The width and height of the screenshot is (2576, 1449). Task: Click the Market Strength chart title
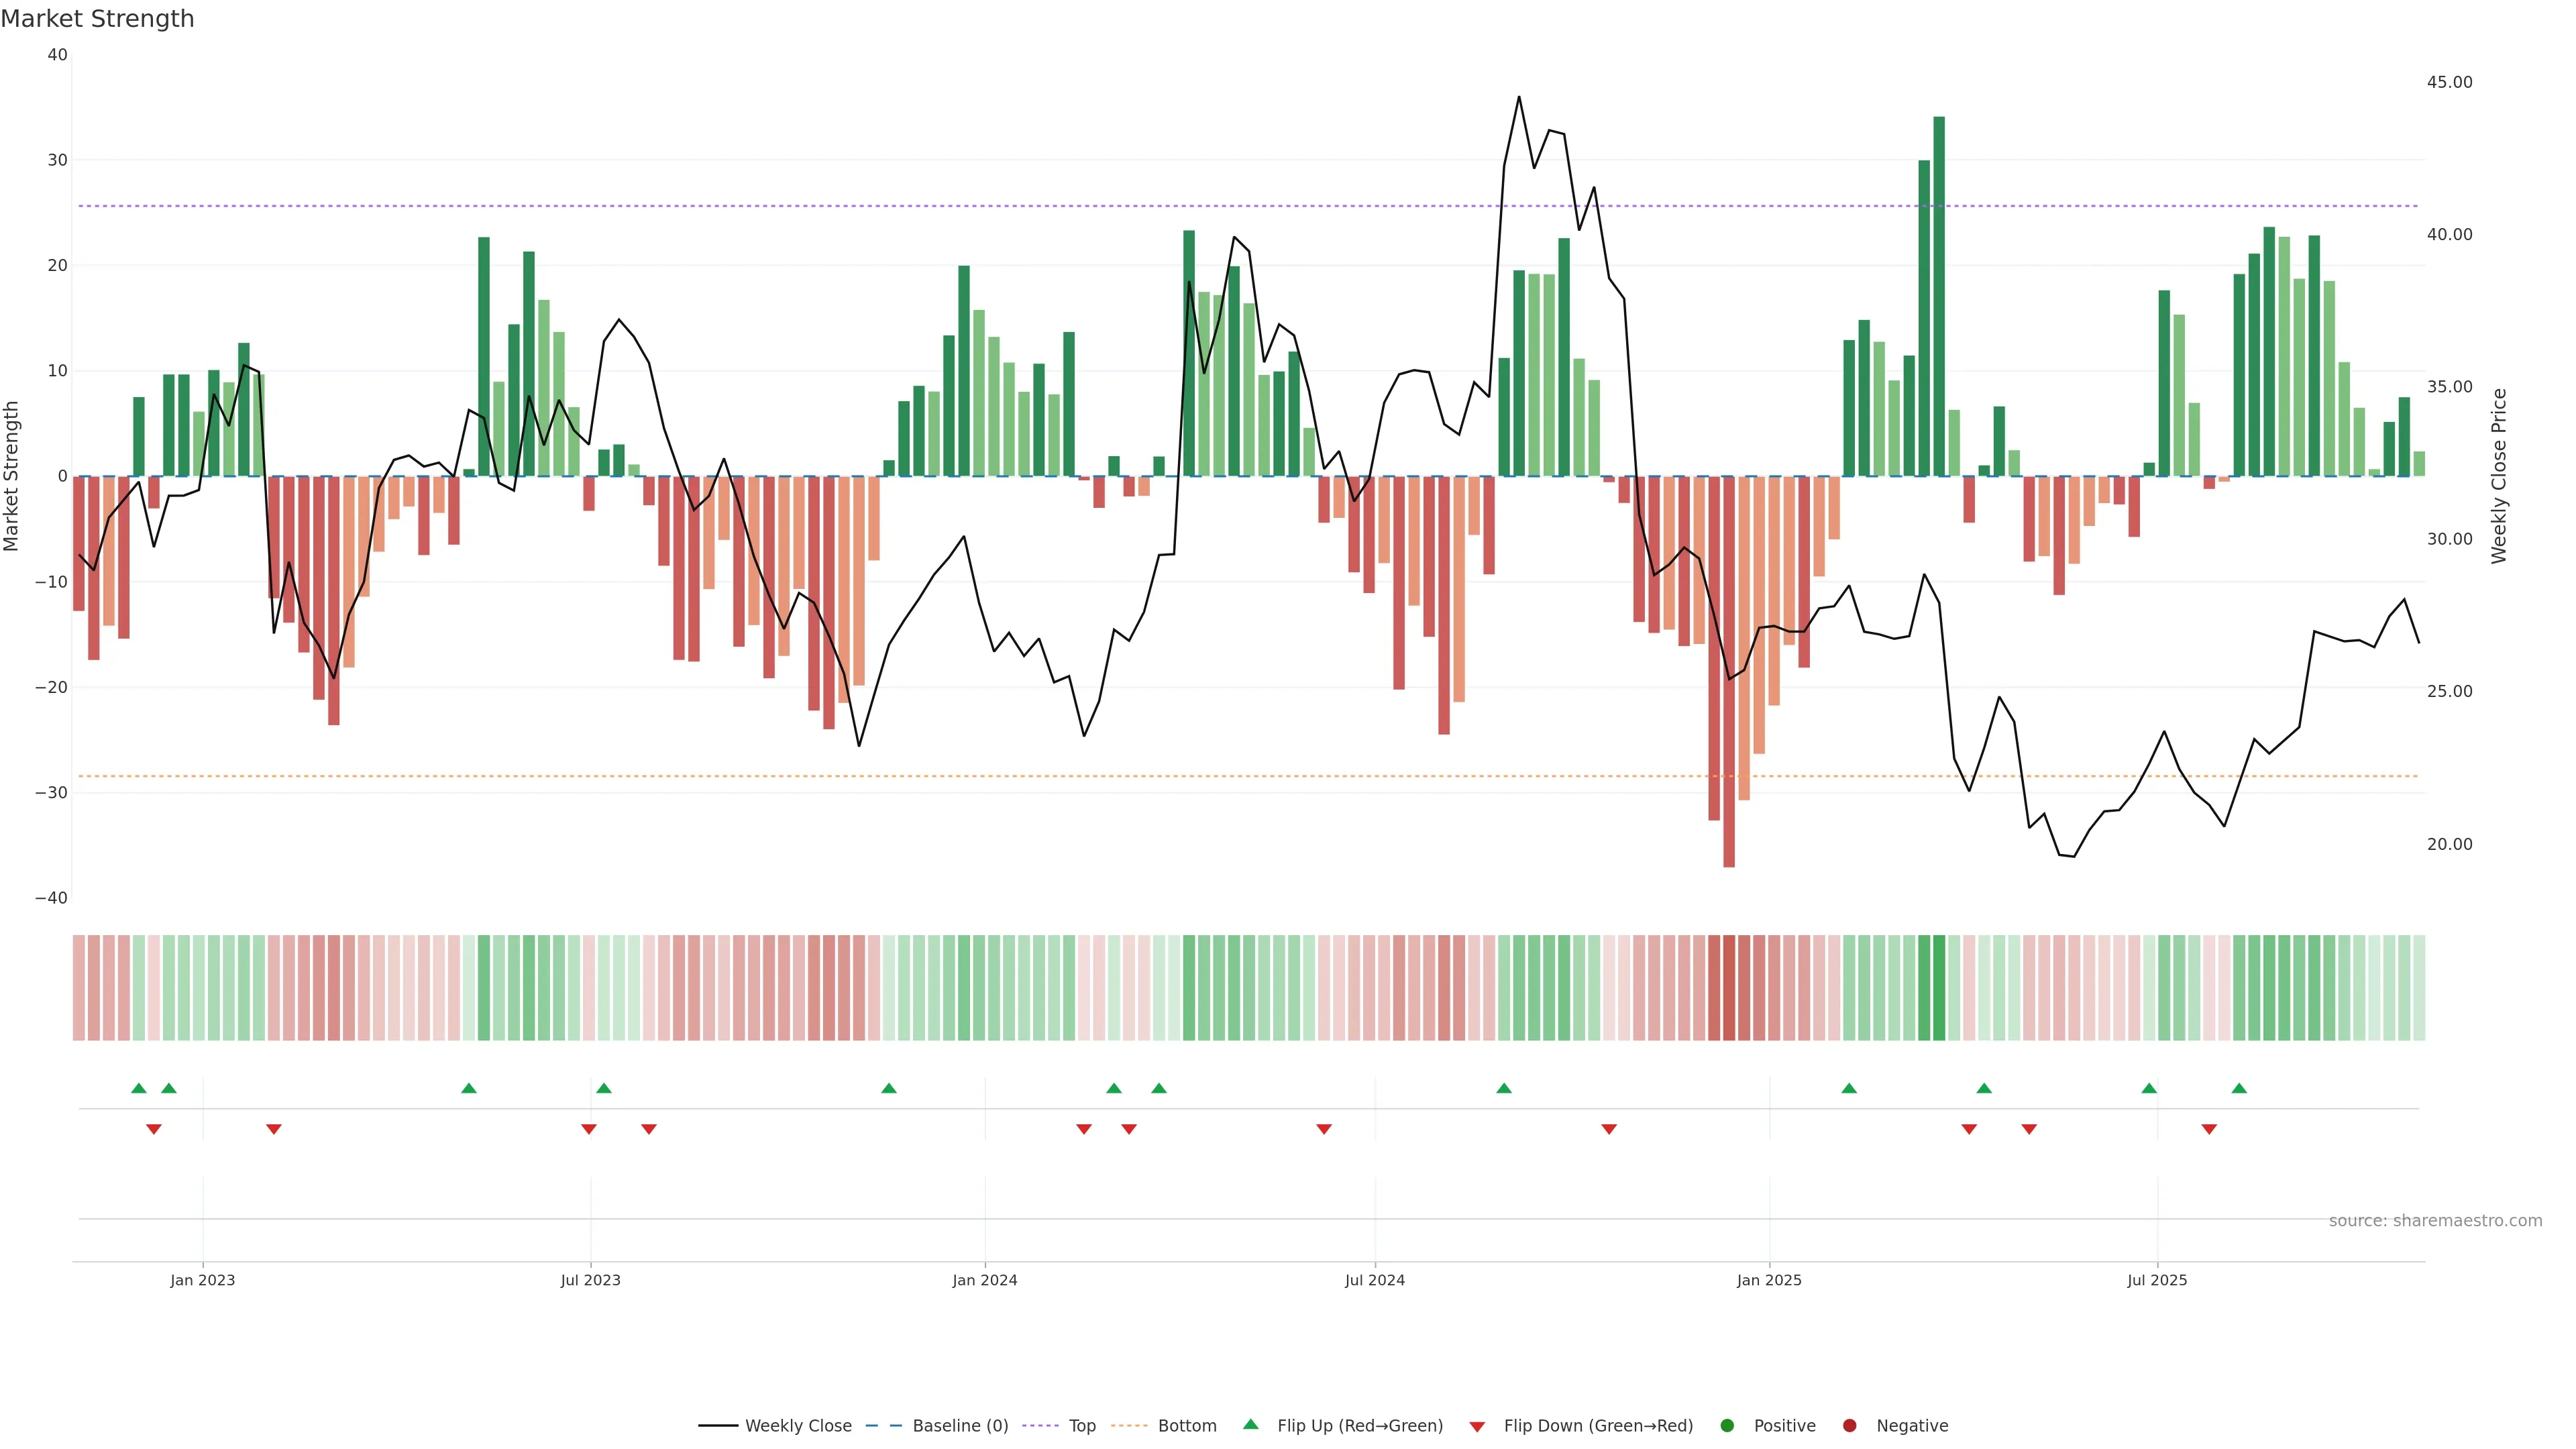point(97,19)
